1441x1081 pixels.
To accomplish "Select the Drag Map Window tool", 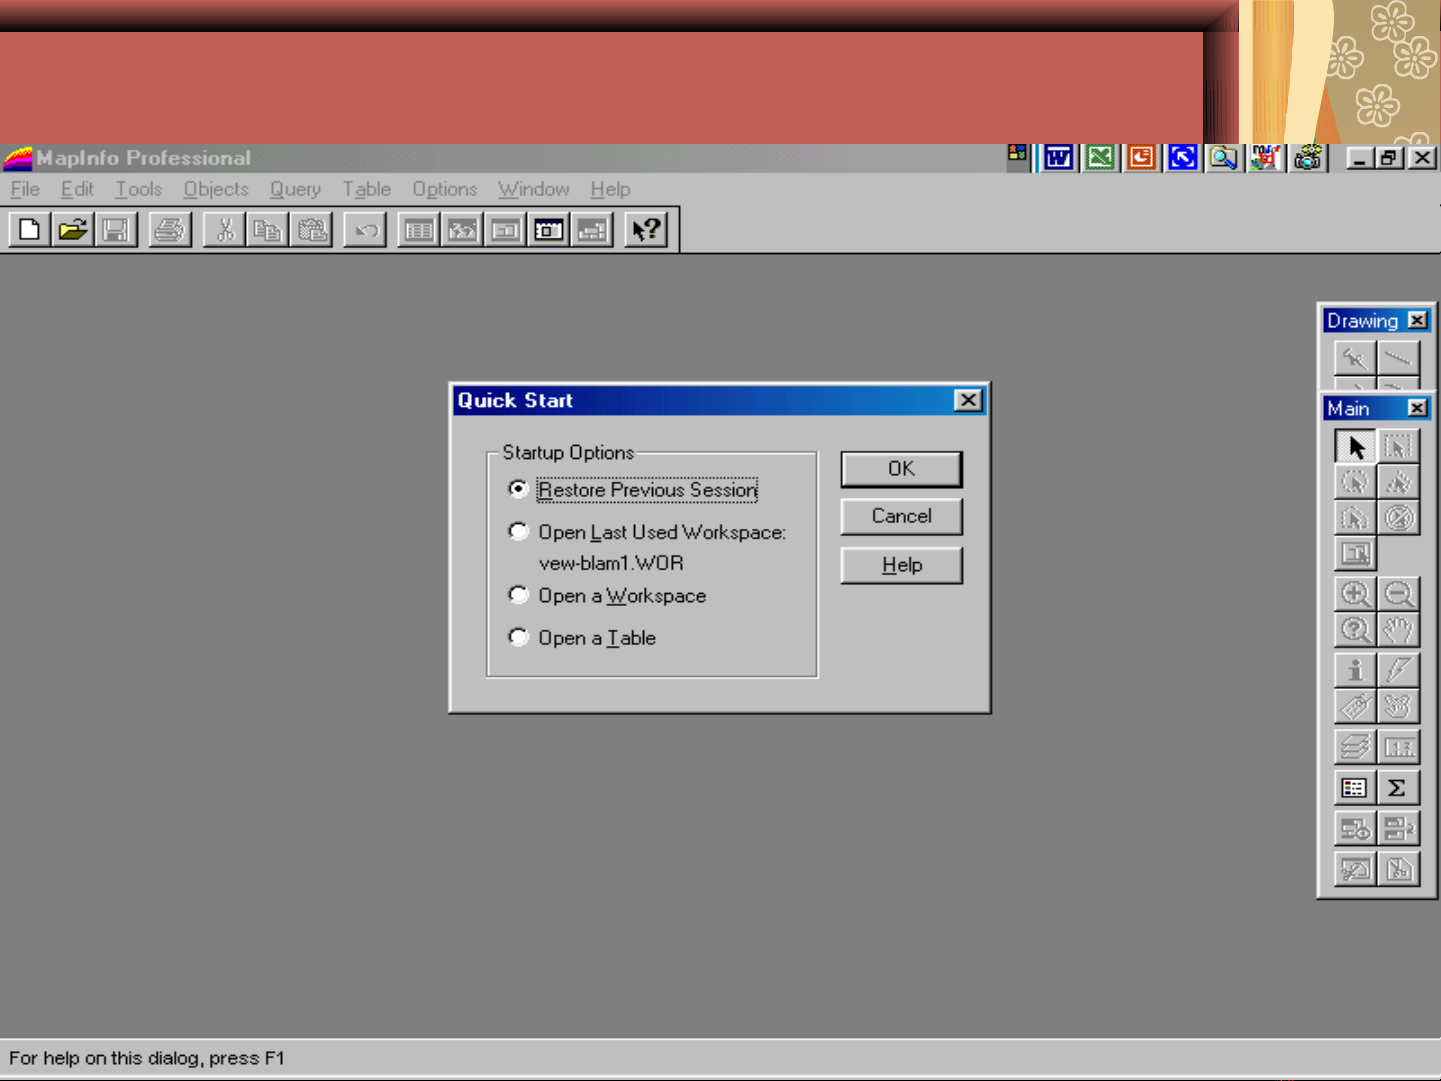I will pos(1398,706).
